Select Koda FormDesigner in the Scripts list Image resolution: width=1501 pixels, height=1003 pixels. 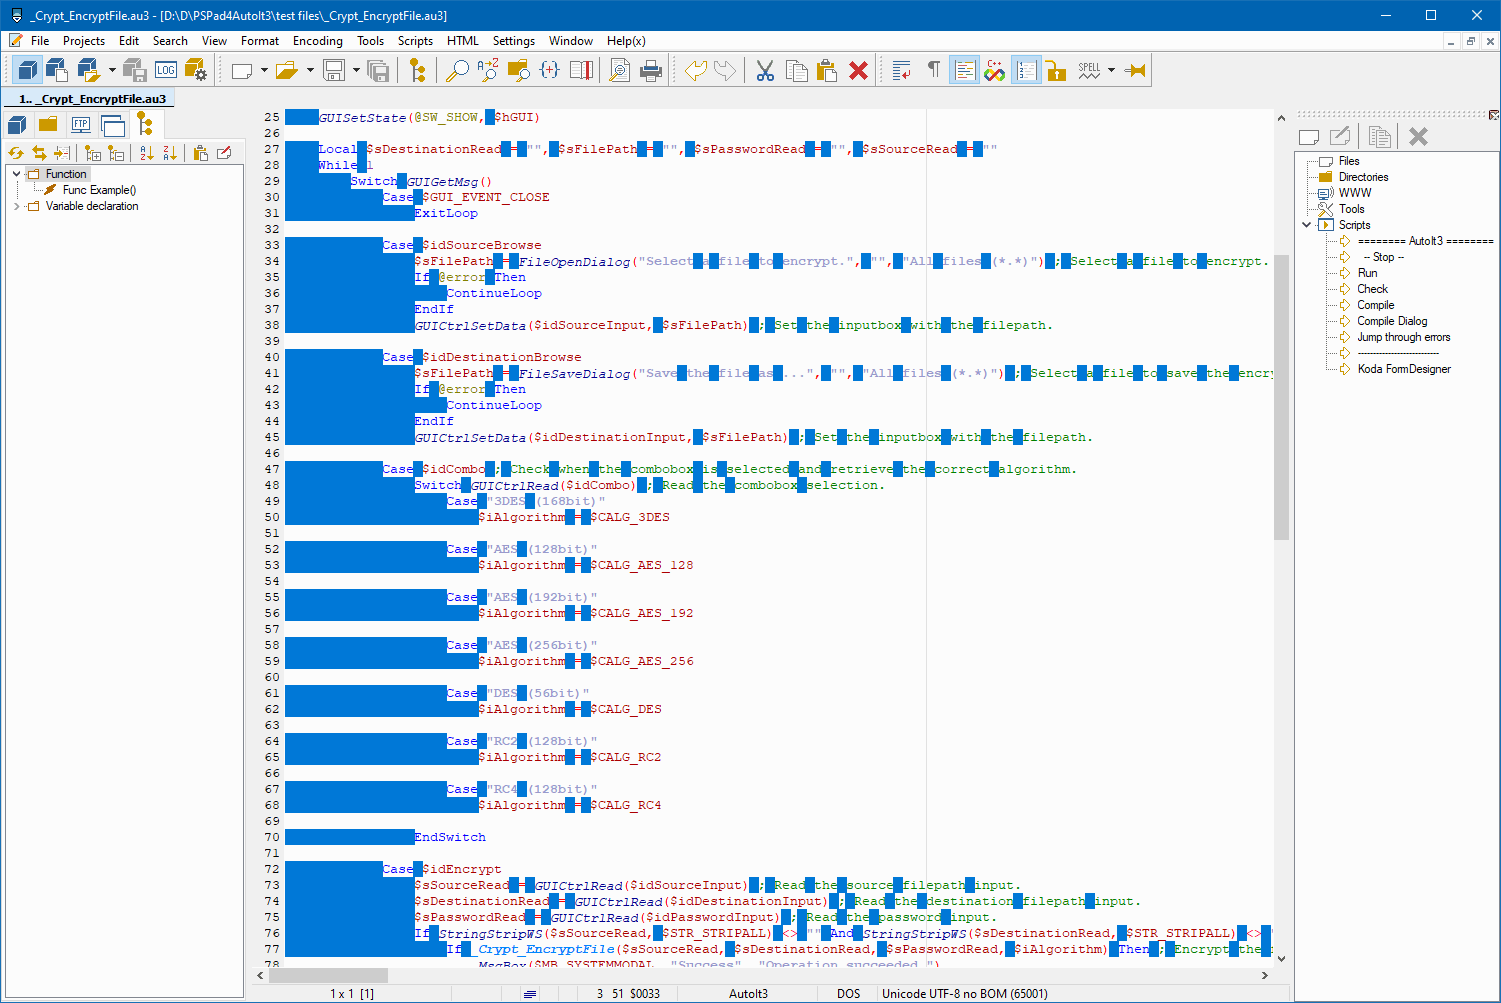pos(1403,369)
